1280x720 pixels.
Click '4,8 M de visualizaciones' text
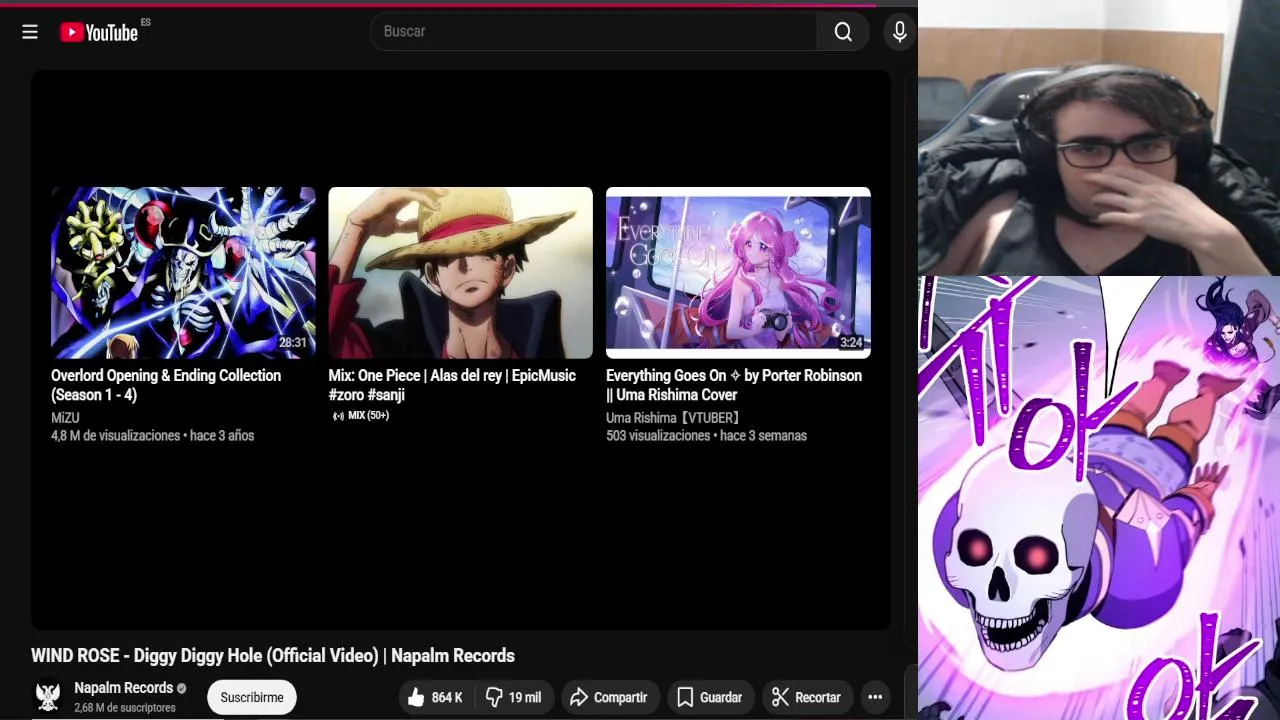[x=116, y=436]
